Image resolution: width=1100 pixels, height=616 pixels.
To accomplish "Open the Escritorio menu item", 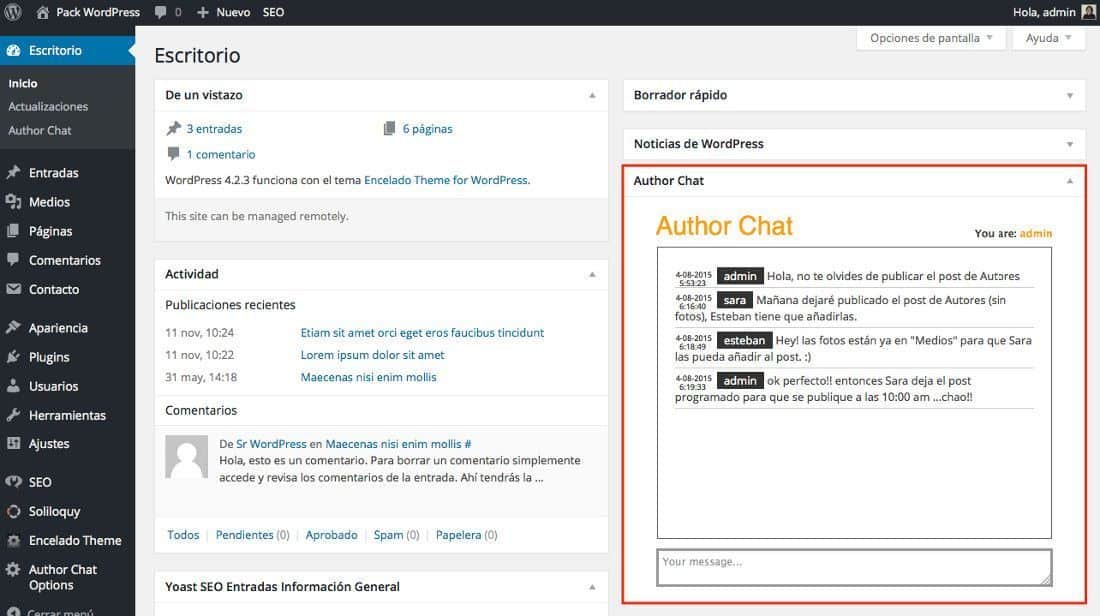I will [67, 51].
